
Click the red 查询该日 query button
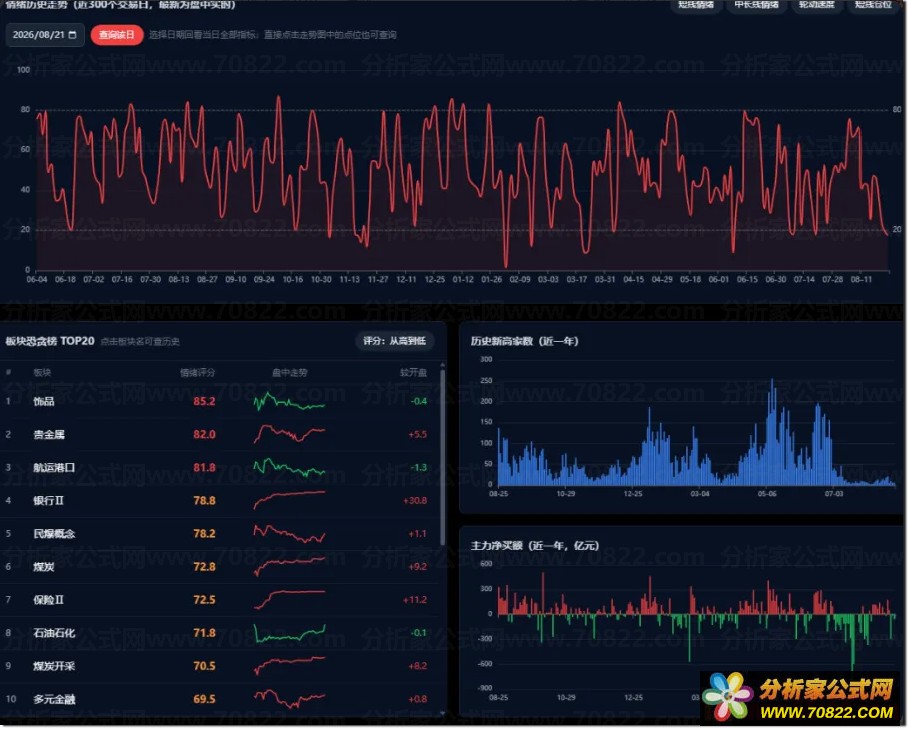[x=117, y=35]
